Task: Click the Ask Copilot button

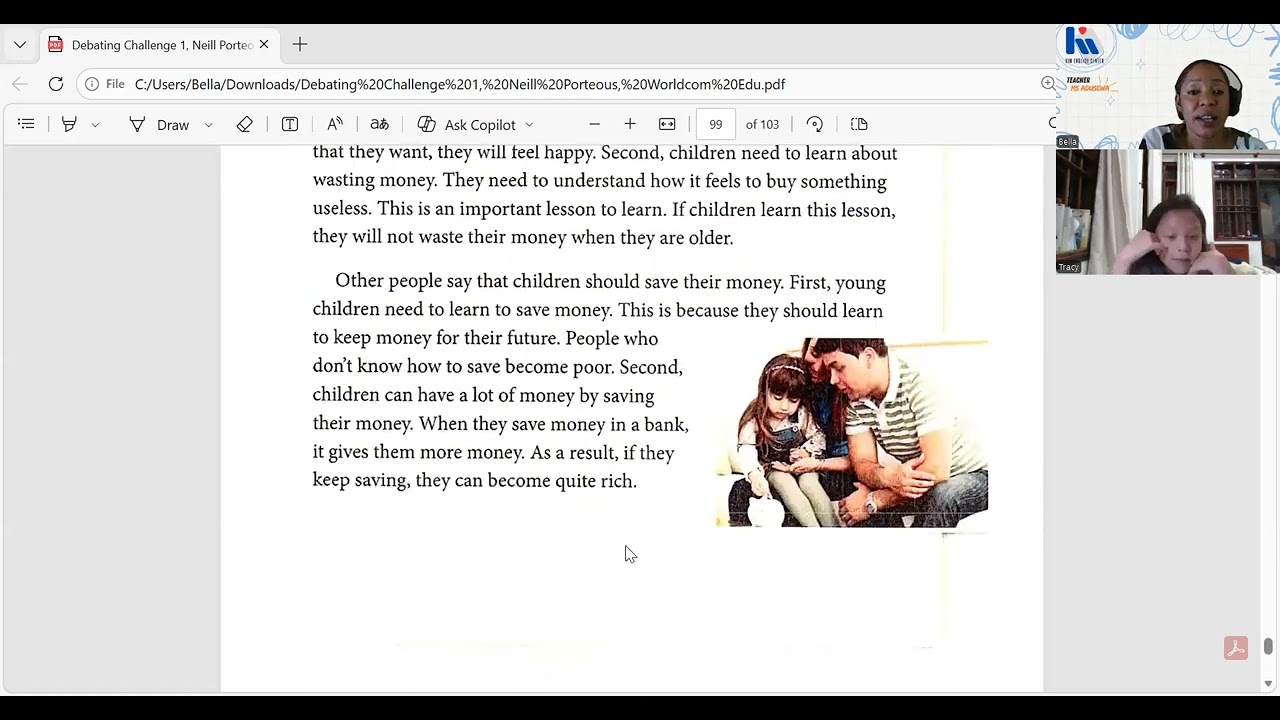Action: point(467,124)
